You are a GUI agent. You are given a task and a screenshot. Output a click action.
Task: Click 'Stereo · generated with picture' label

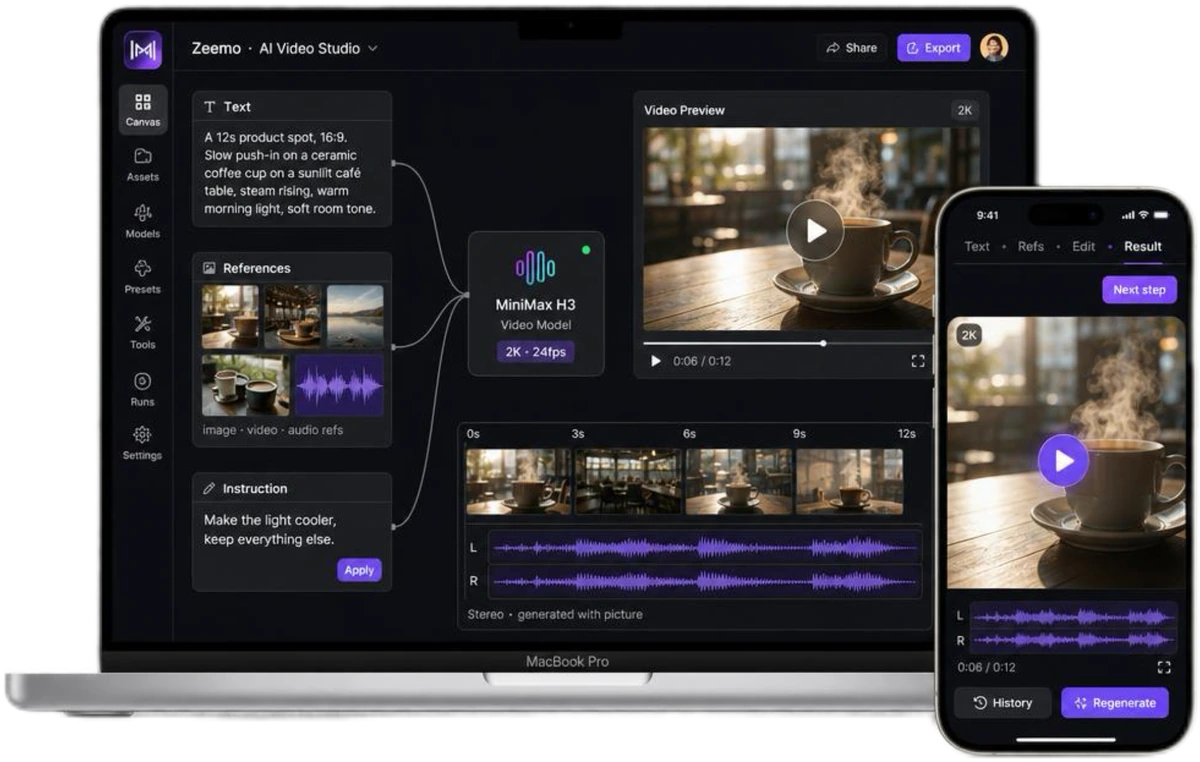pos(554,614)
